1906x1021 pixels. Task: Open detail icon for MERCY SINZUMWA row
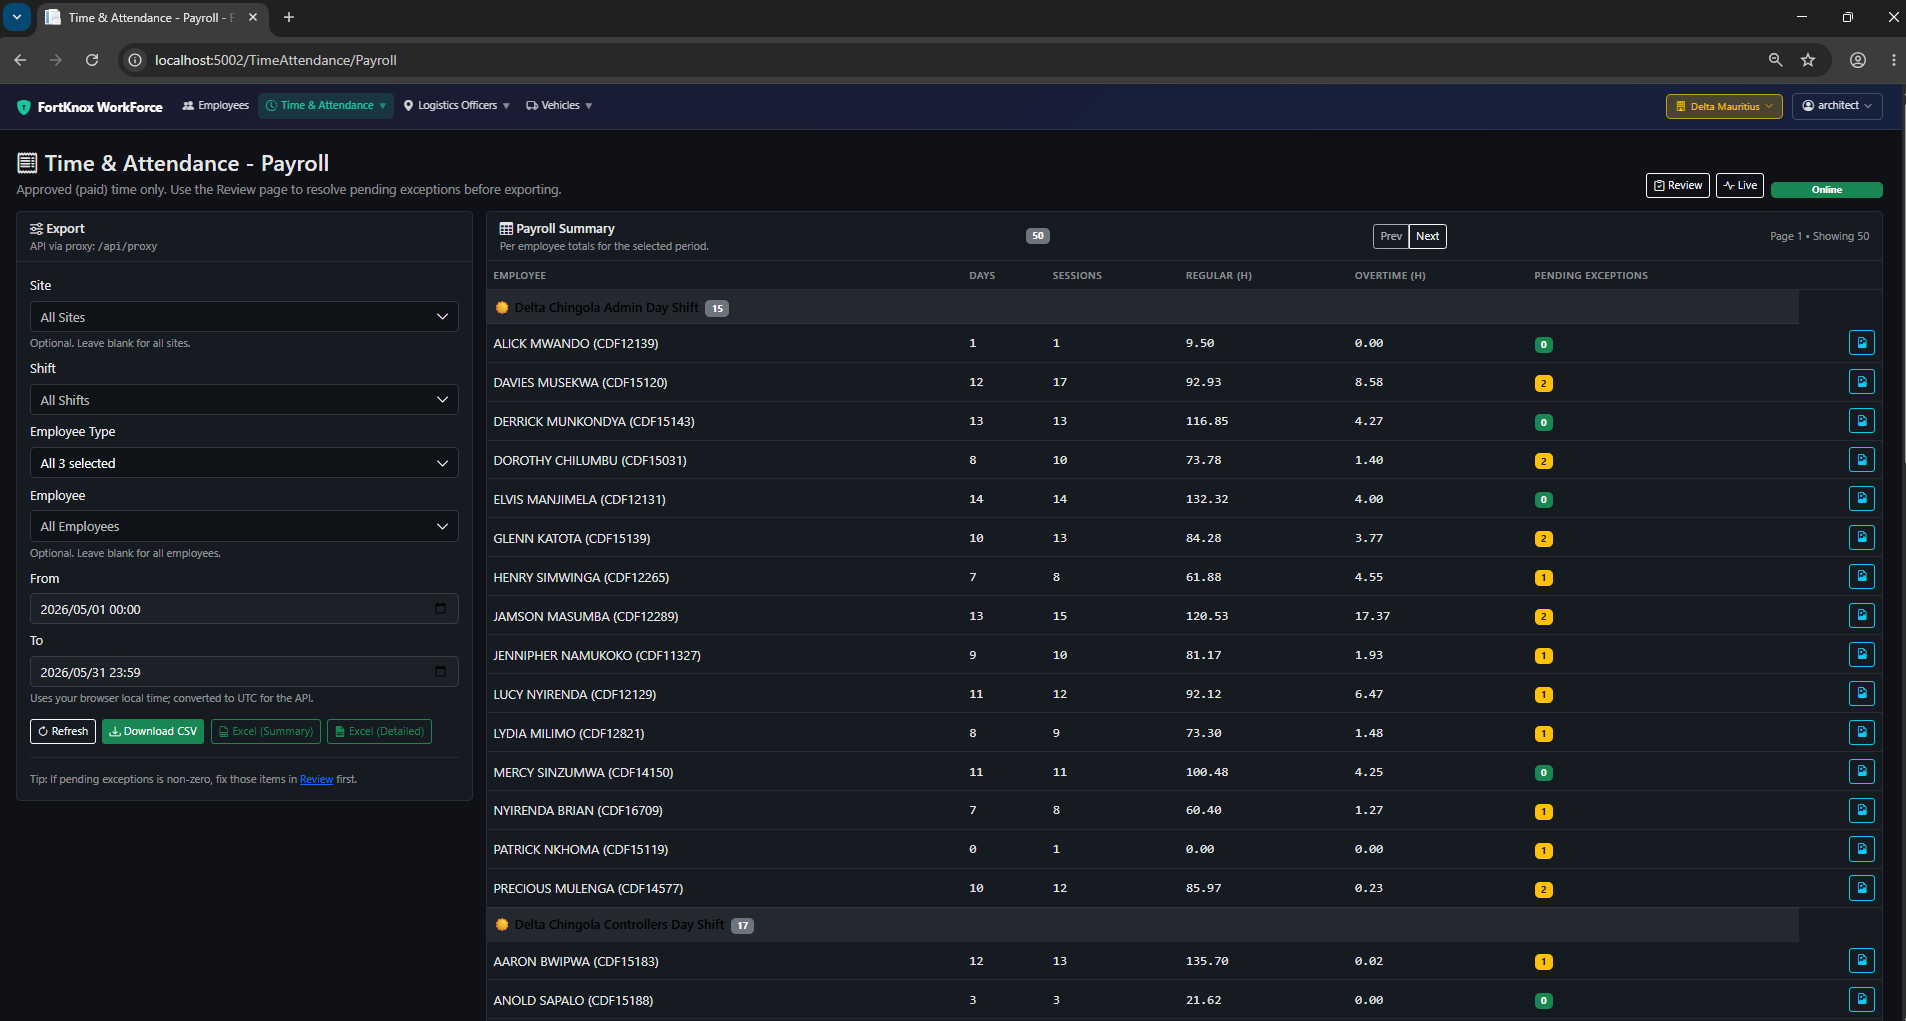click(1861, 772)
